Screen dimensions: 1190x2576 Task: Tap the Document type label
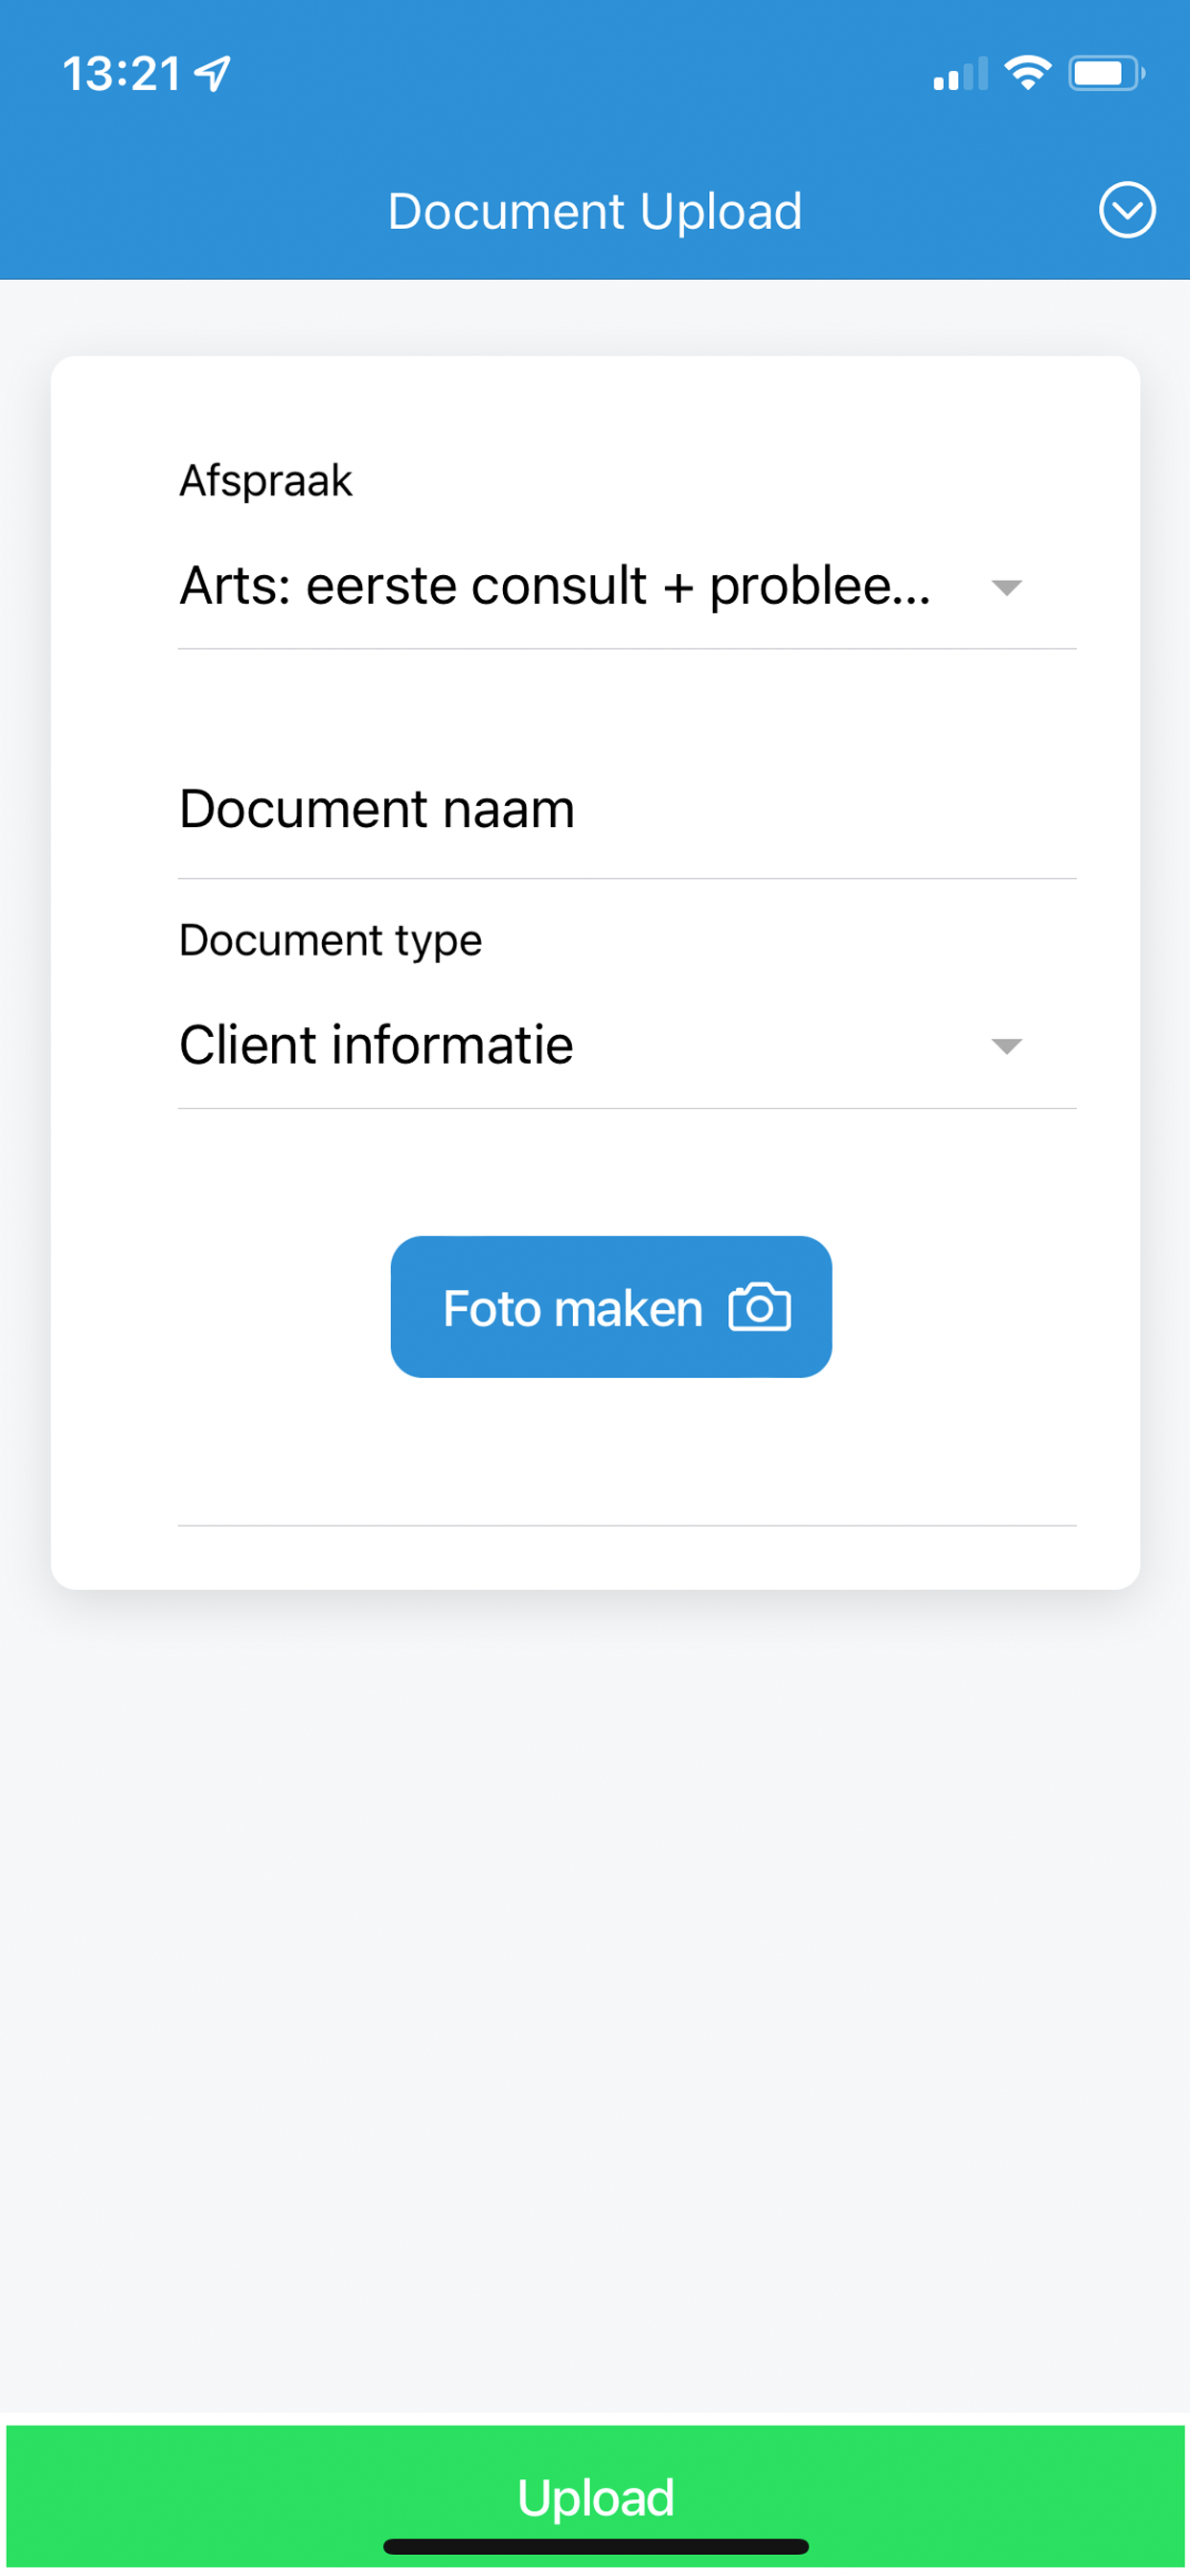point(331,941)
